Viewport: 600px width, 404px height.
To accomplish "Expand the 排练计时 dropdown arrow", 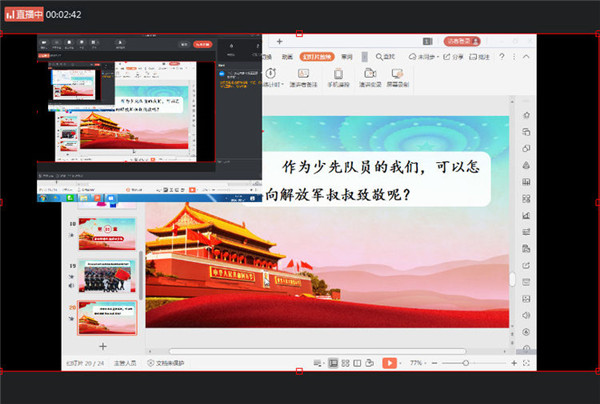I will coord(282,85).
